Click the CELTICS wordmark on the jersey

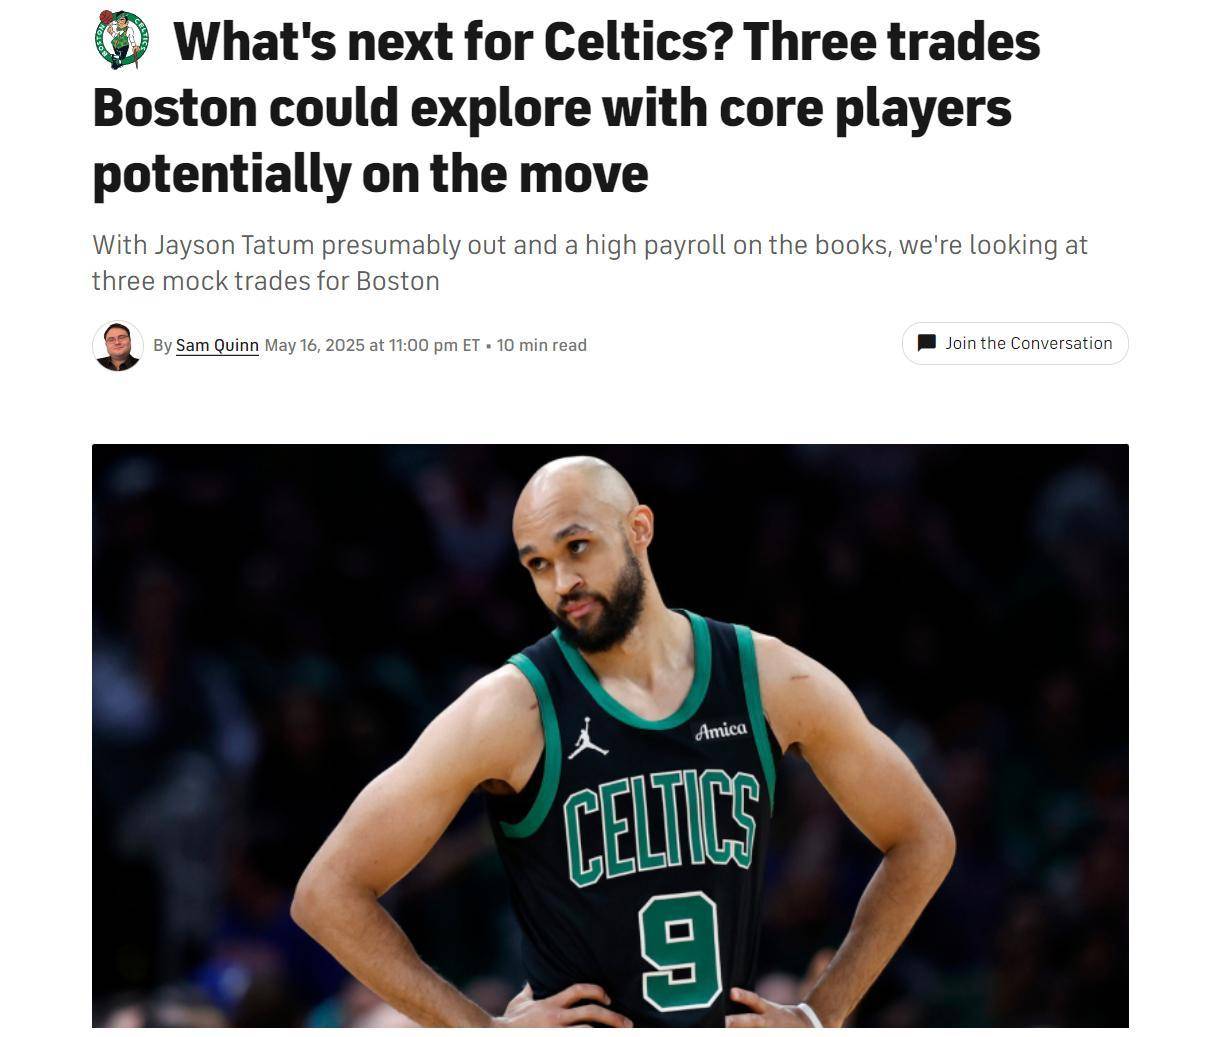point(660,826)
